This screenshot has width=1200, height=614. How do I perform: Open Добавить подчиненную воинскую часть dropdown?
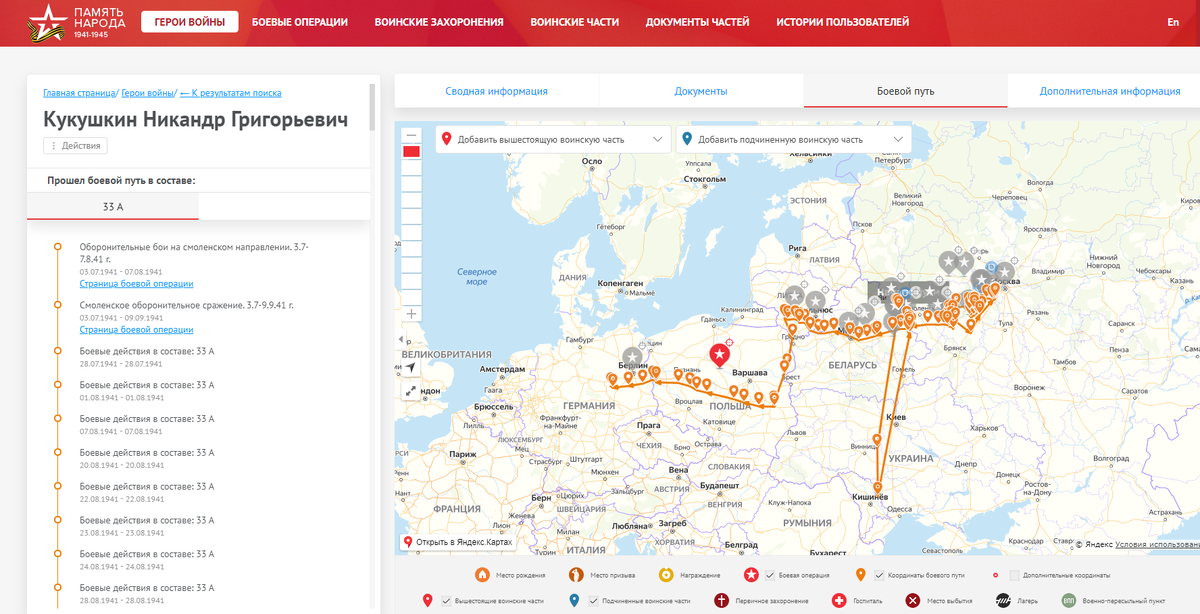[793, 139]
